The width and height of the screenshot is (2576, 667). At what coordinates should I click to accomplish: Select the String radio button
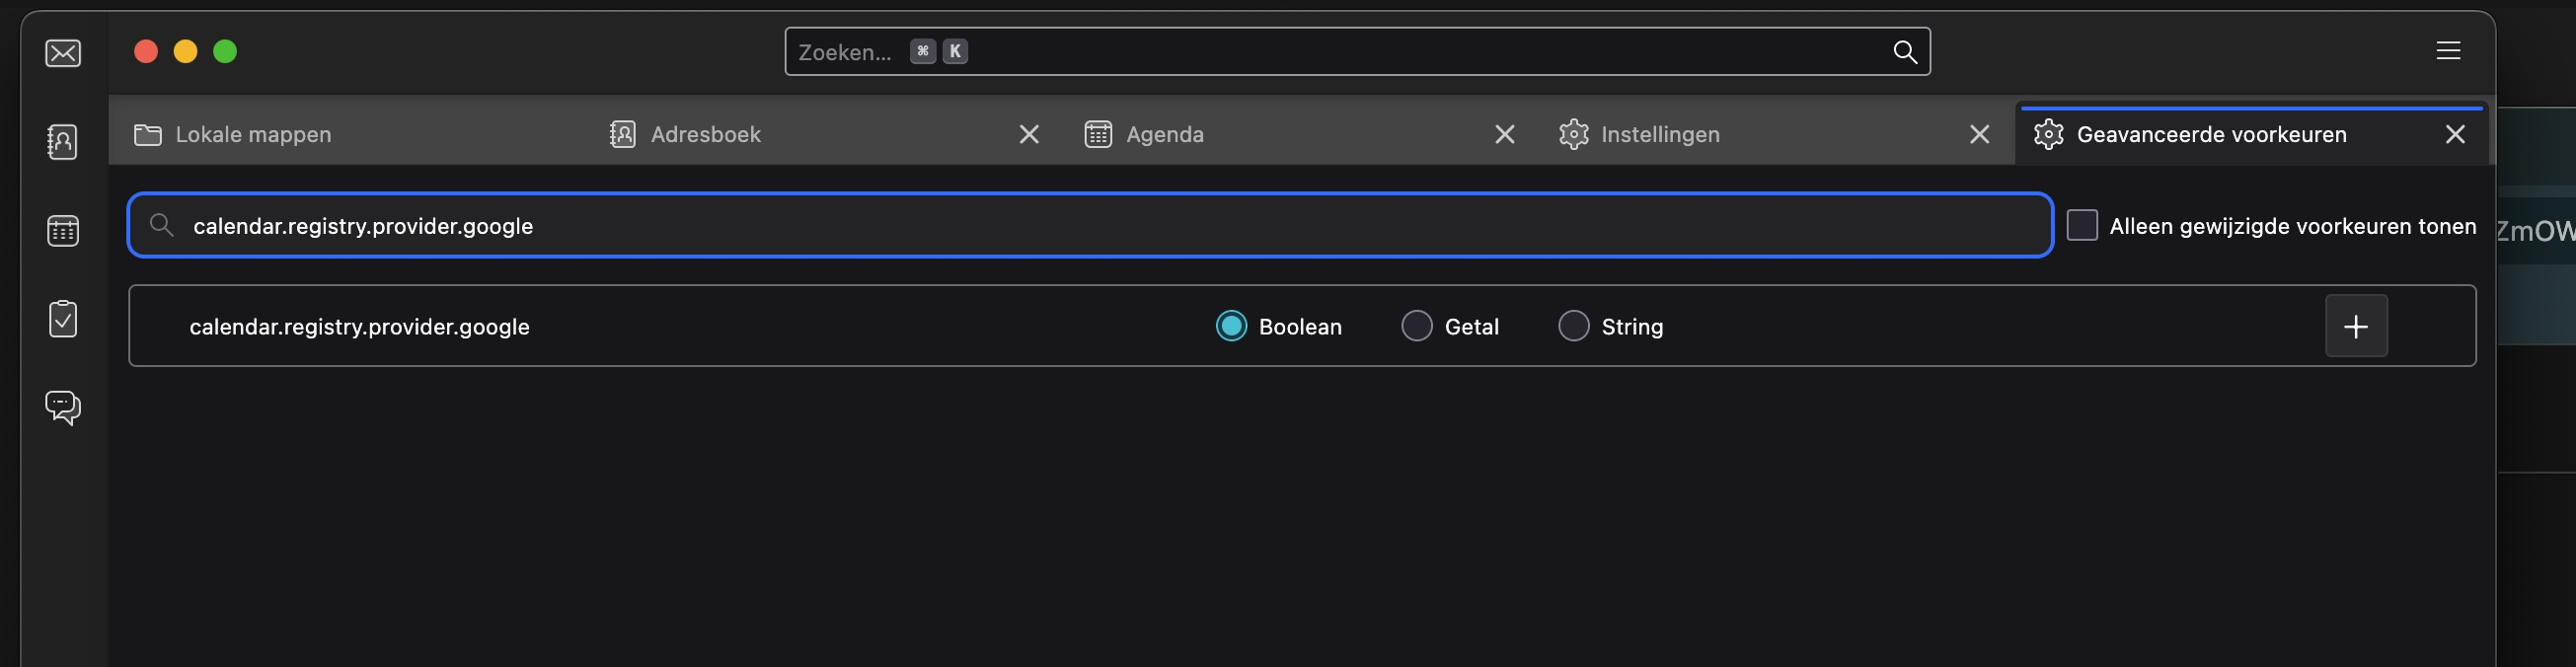[x=1574, y=327]
